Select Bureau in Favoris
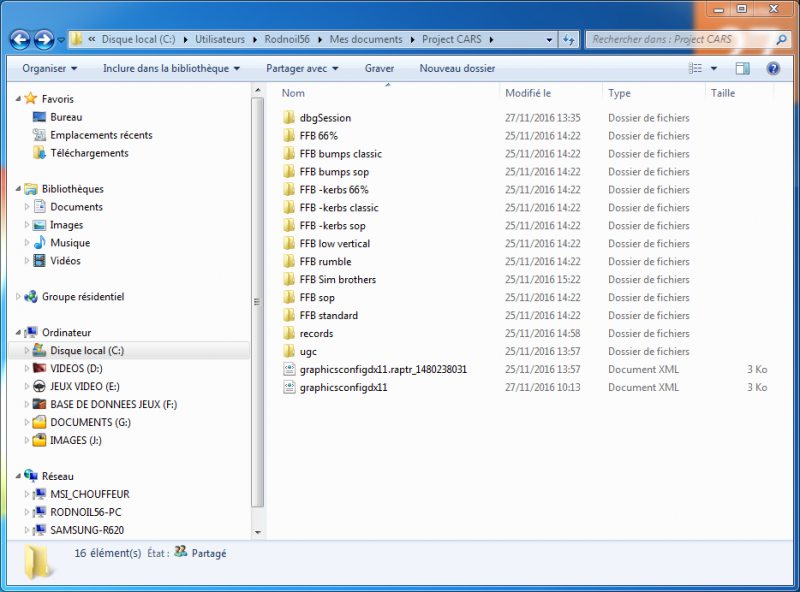 pyautogui.click(x=66, y=117)
